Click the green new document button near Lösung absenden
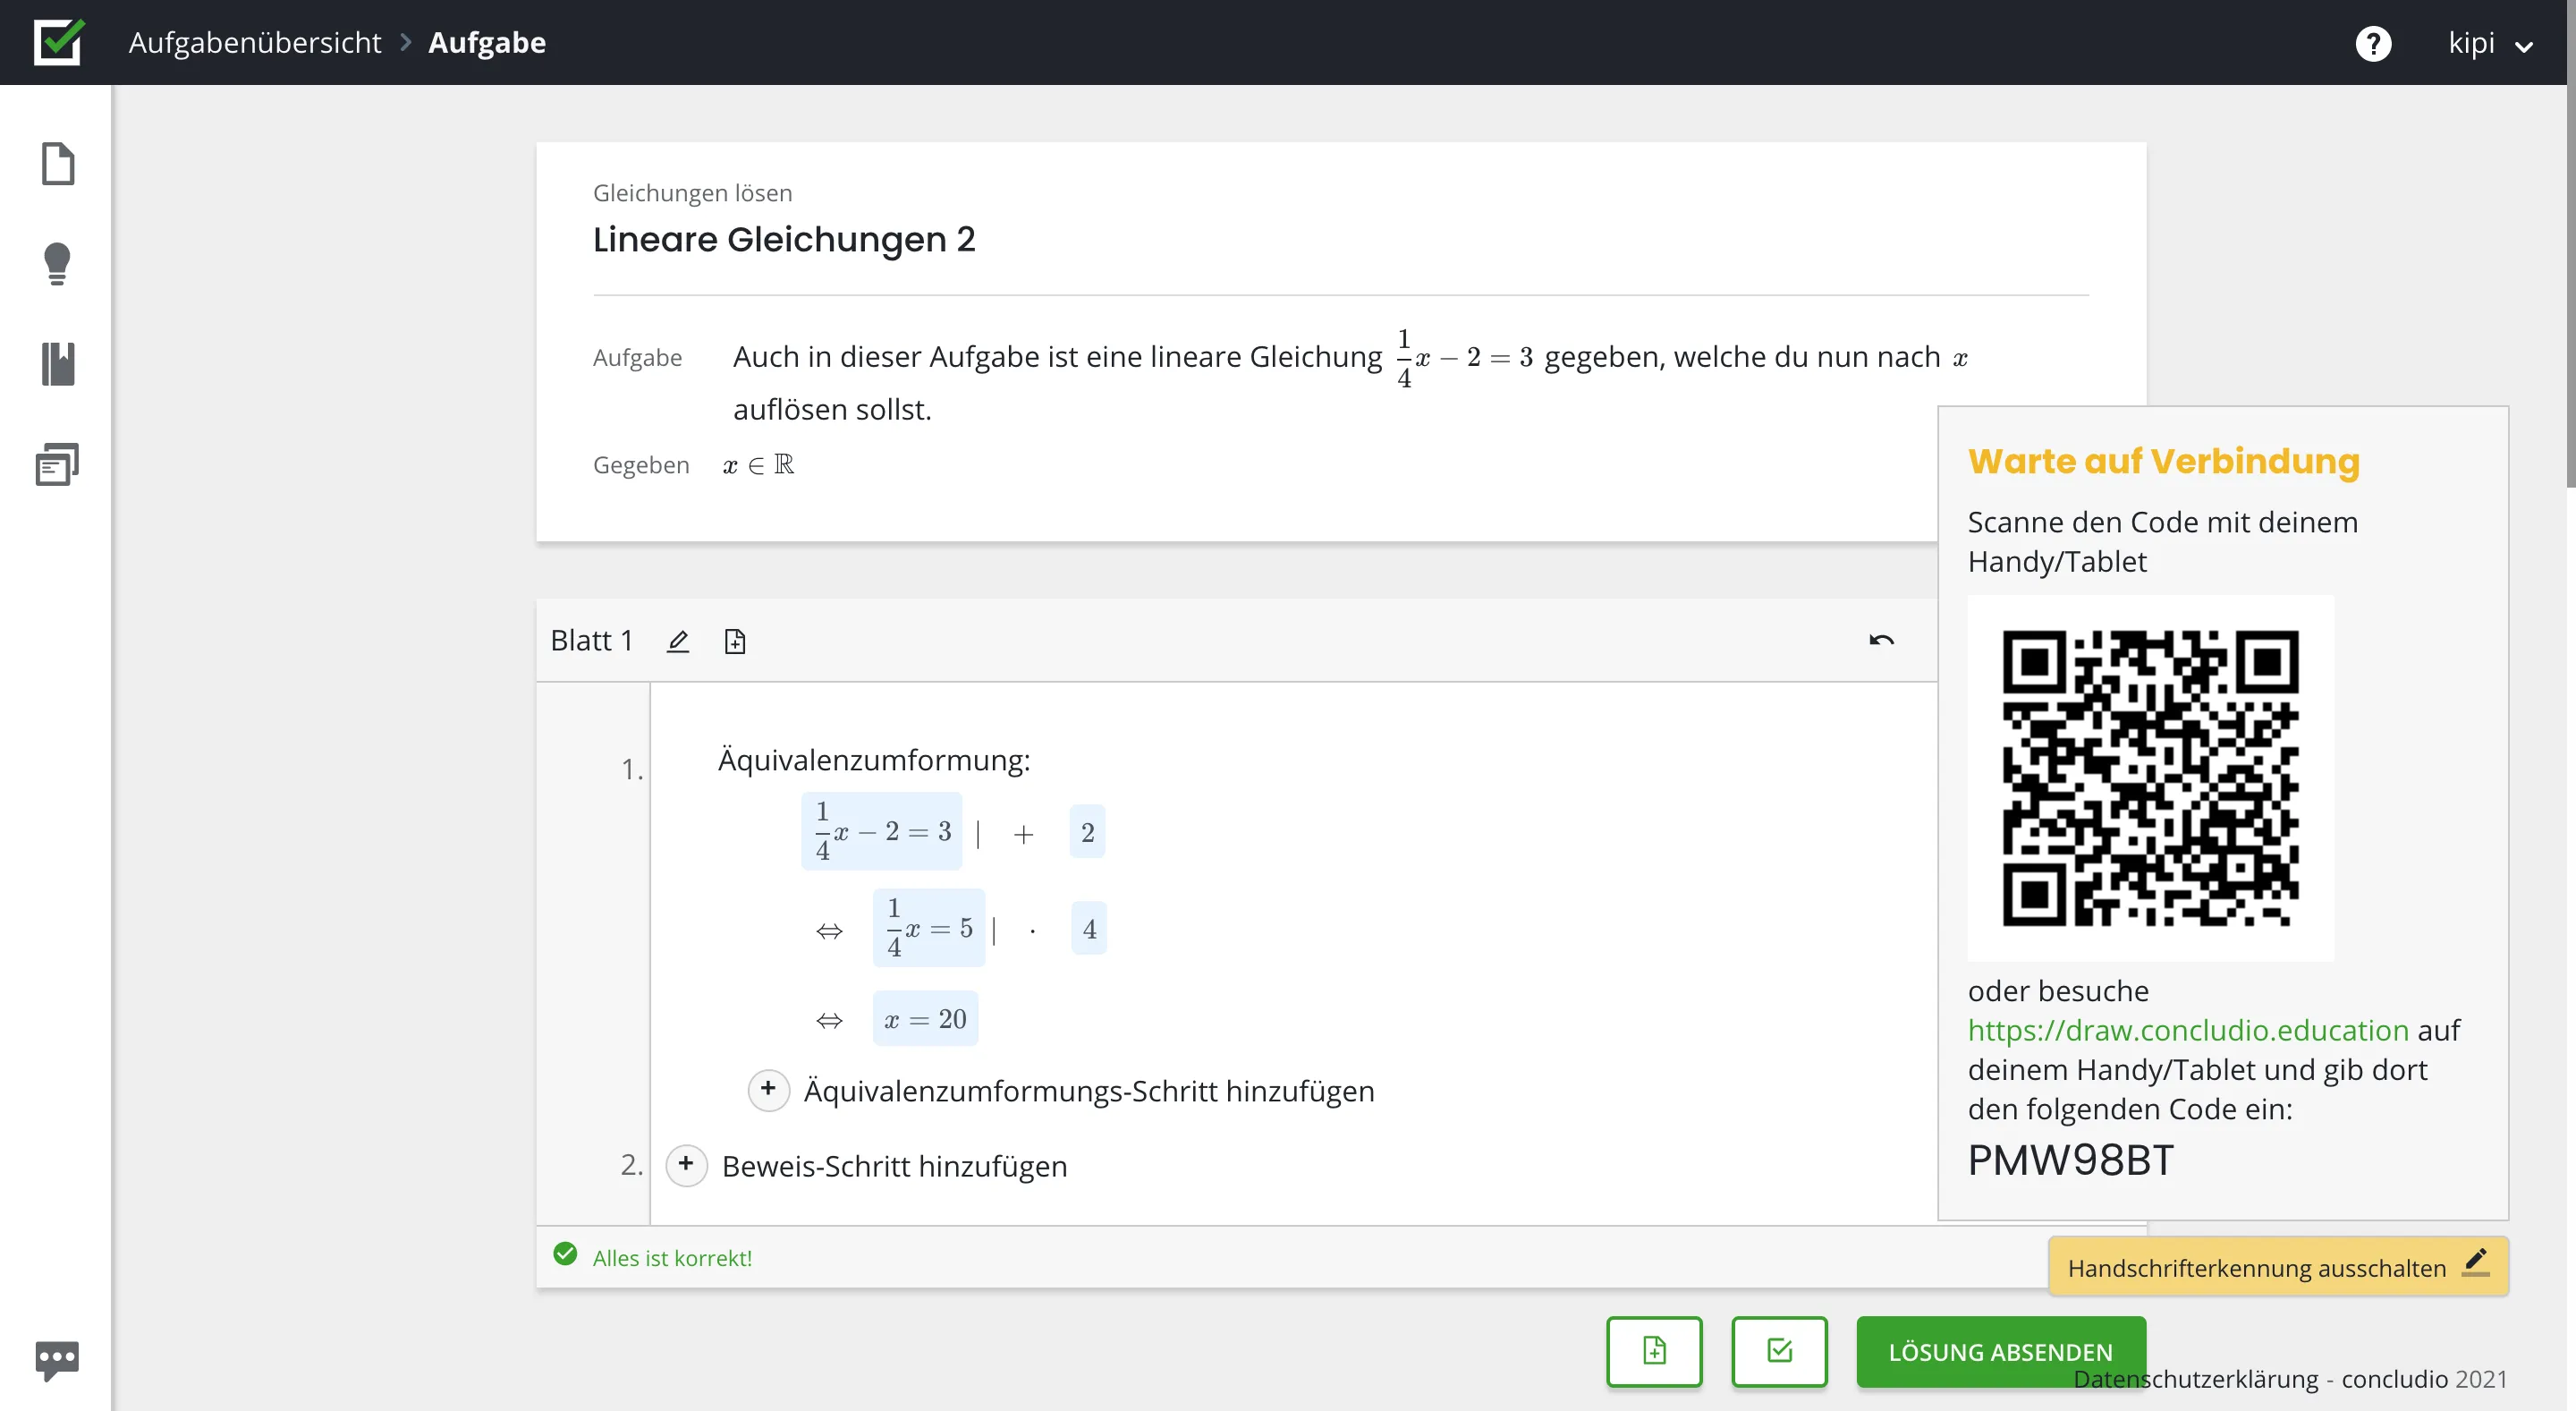 click(1653, 1352)
